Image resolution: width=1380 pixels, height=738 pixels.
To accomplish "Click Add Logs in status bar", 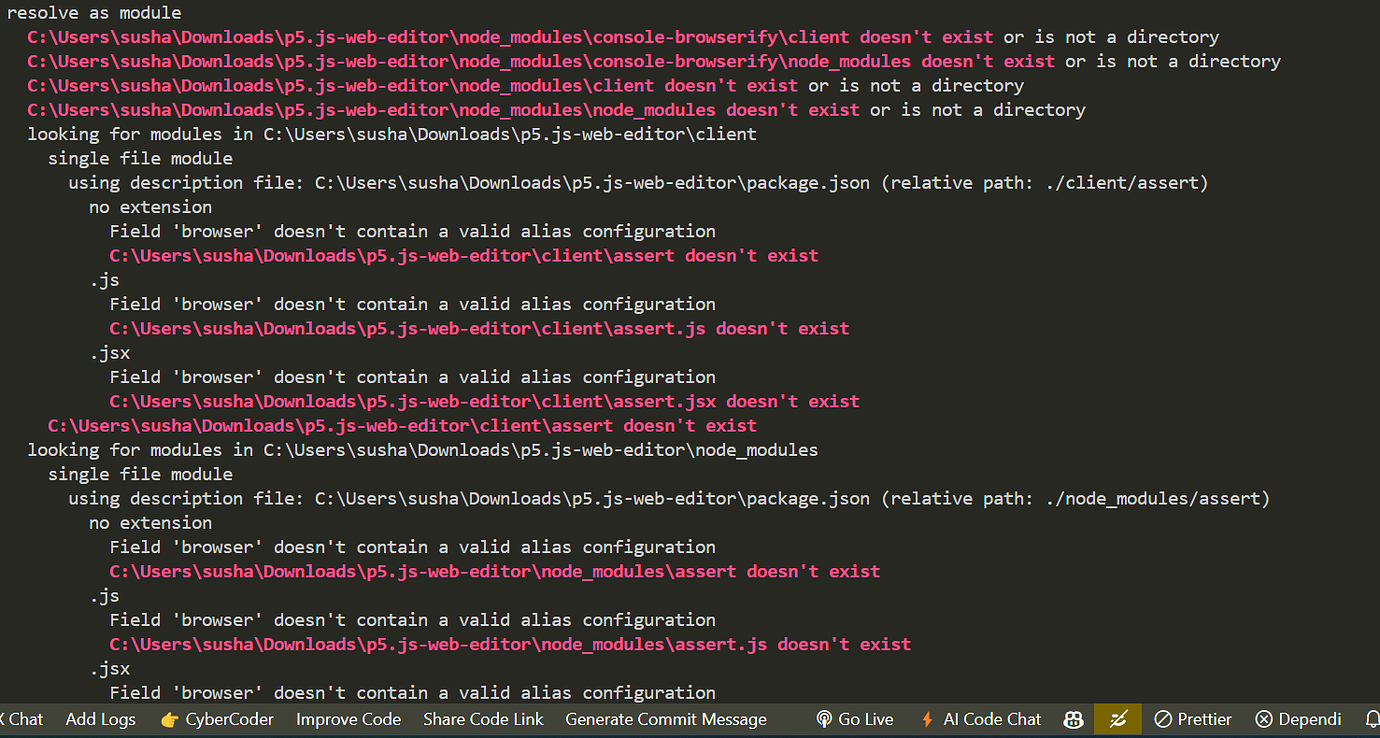I will click(100, 719).
